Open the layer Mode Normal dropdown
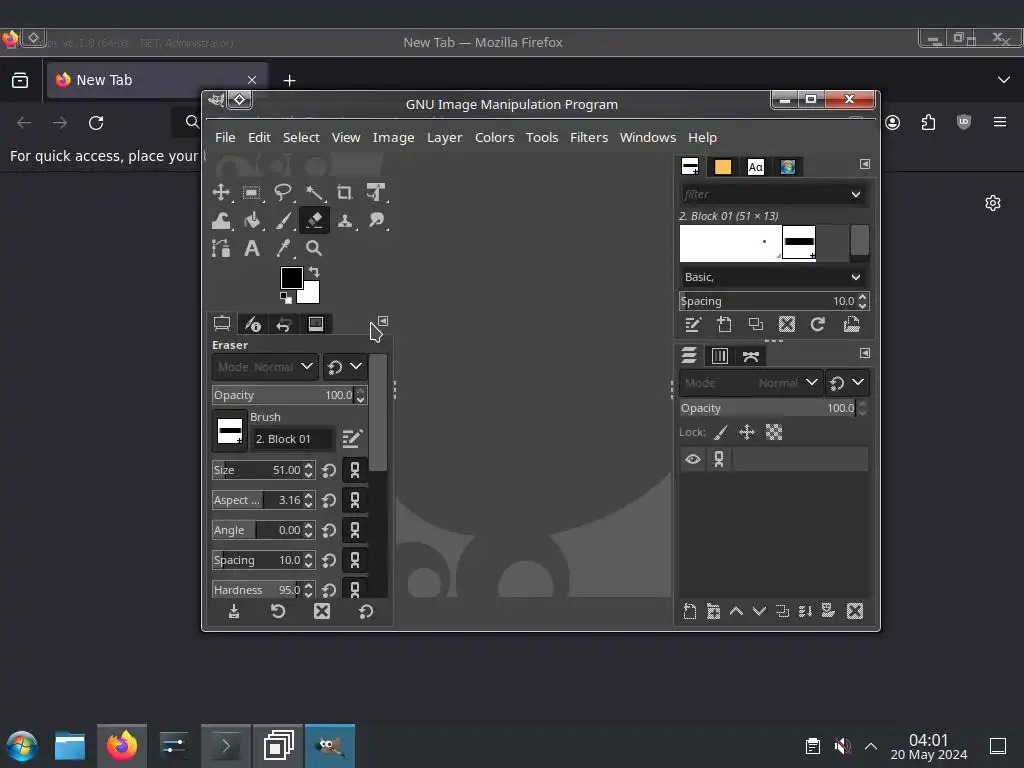Screen dimensions: 1024x768 (x=750, y=383)
